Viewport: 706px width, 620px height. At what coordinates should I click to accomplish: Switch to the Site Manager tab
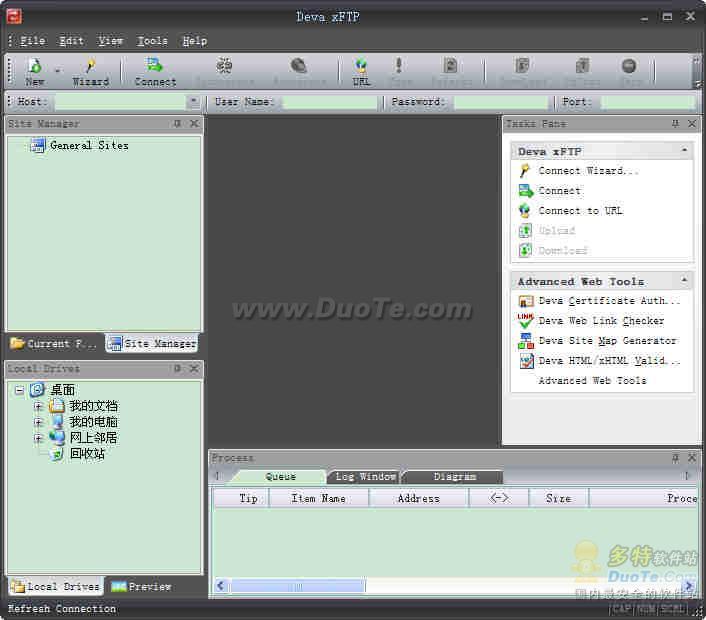tap(152, 344)
